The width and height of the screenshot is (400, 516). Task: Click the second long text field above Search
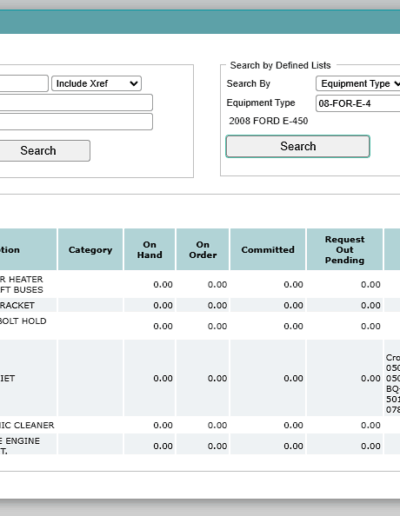76,122
